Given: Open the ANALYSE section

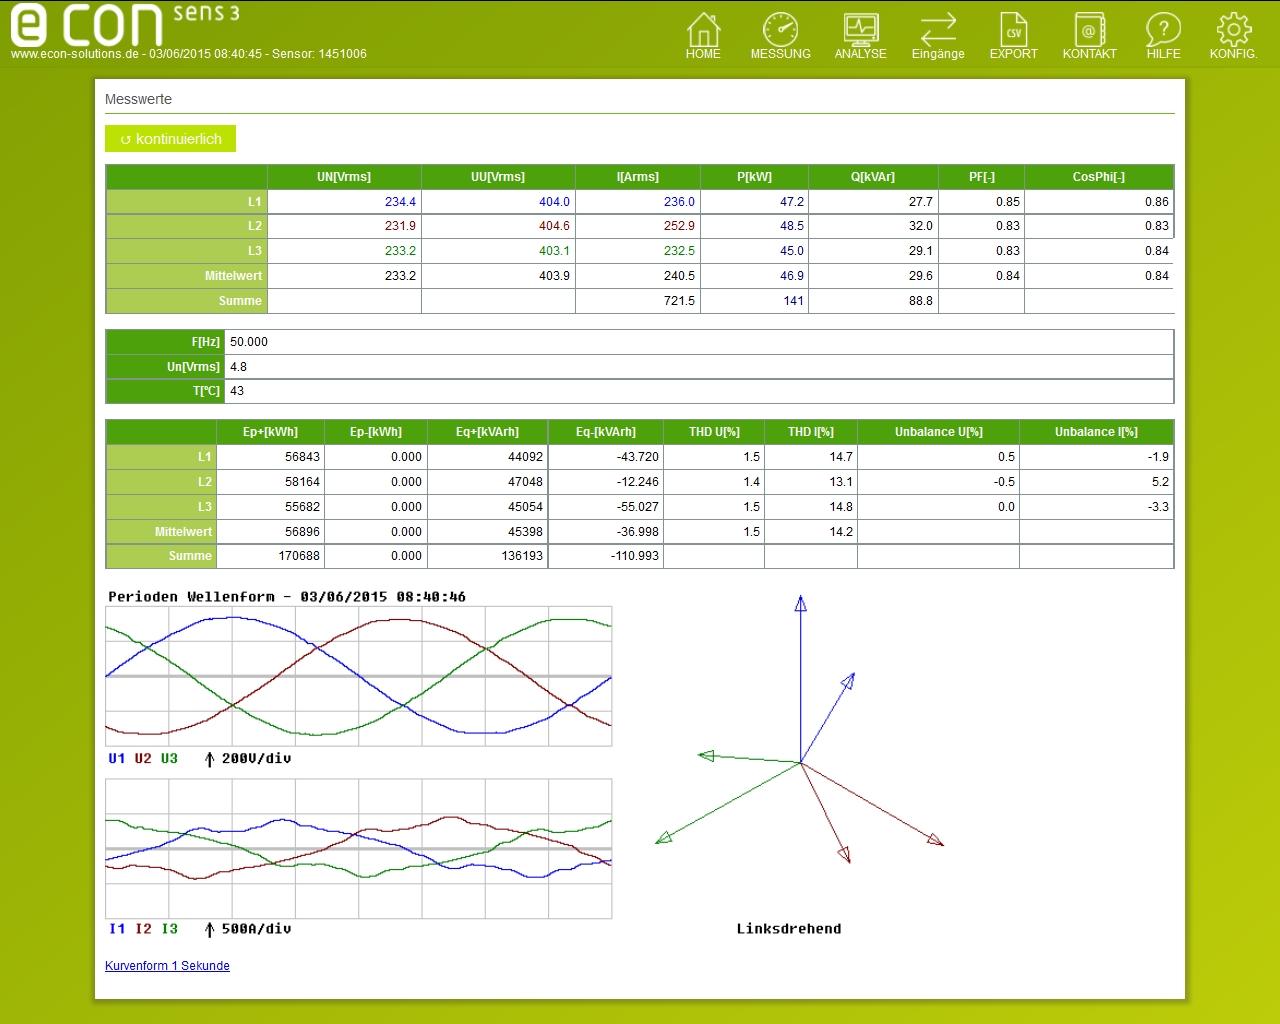Looking at the screenshot, I should pyautogui.click(x=860, y=35).
